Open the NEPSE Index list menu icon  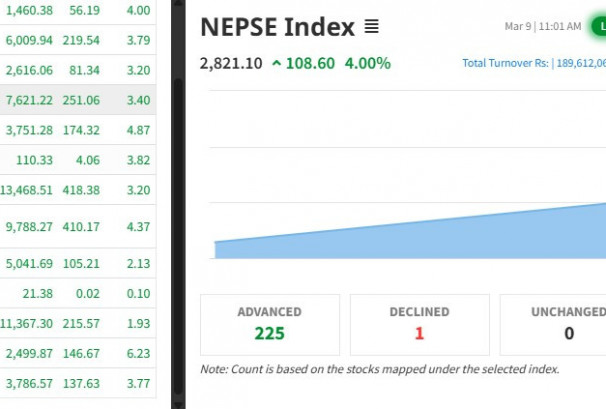coord(372,27)
